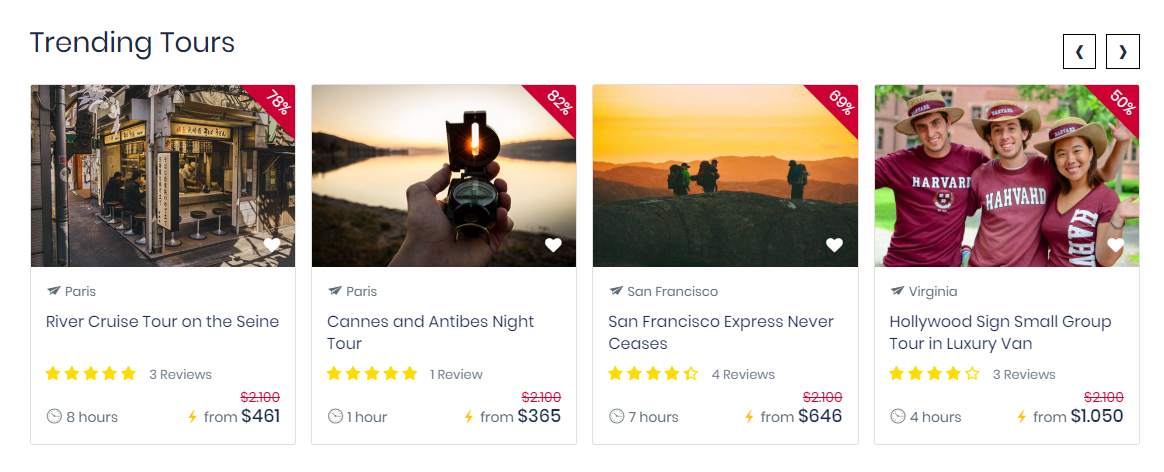Show next trending tours slide
The image size is (1164, 472).
[x=1123, y=52]
